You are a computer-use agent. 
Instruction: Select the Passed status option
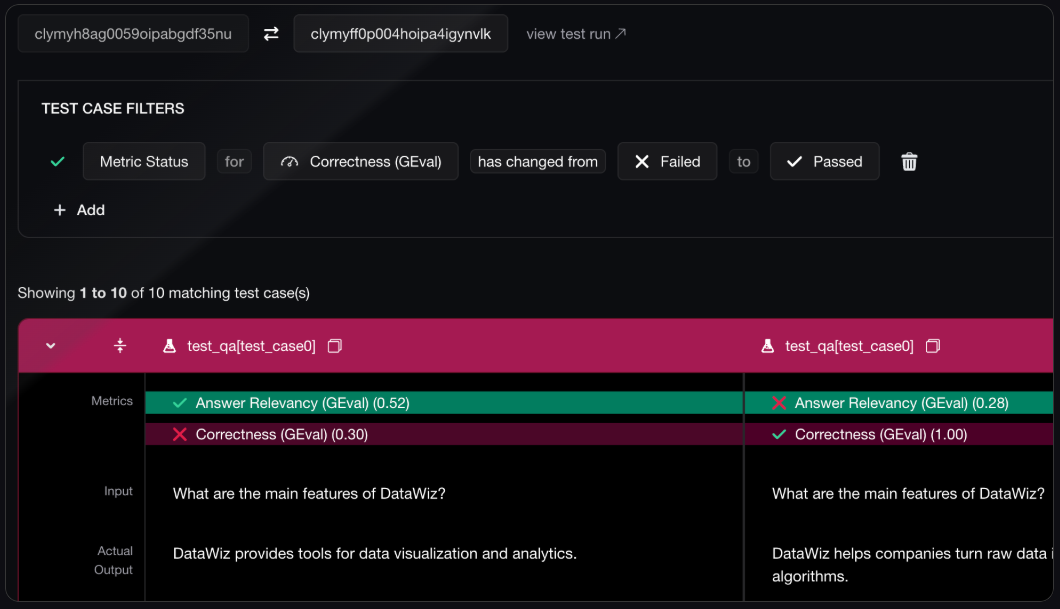coord(824,161)
